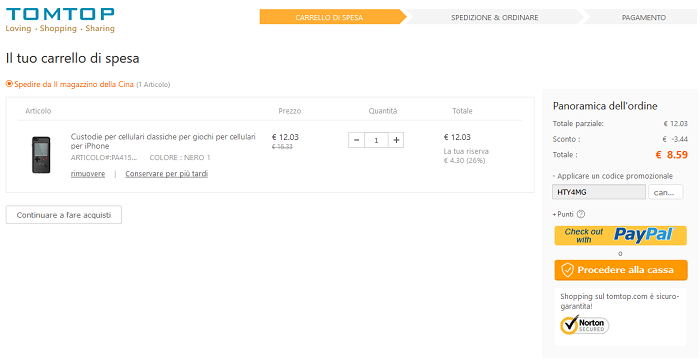Click Conservare per più tardi link
700x360 pixels.
[167, 174]
